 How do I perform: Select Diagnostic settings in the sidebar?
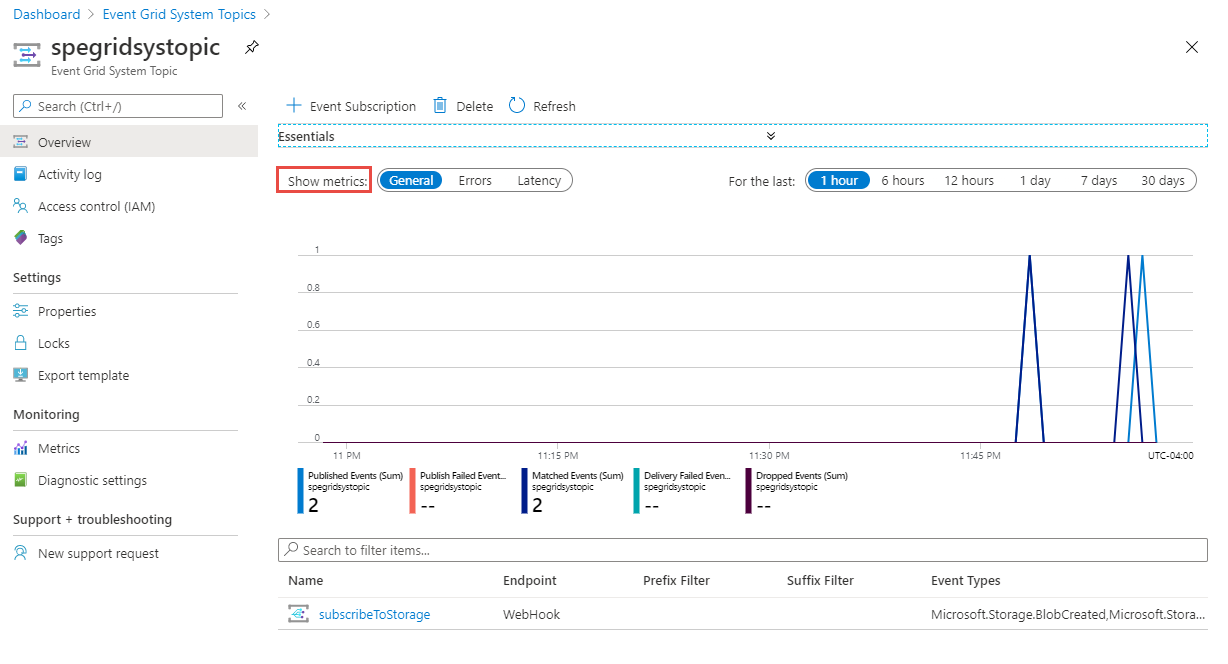(91, 480)
